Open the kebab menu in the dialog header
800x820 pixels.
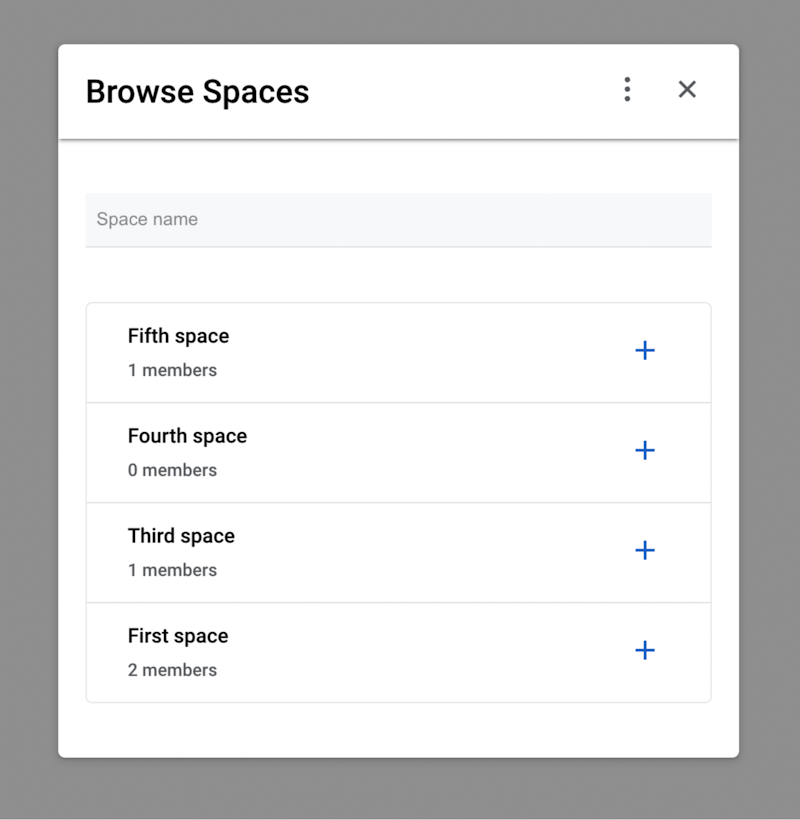point(627,89)
